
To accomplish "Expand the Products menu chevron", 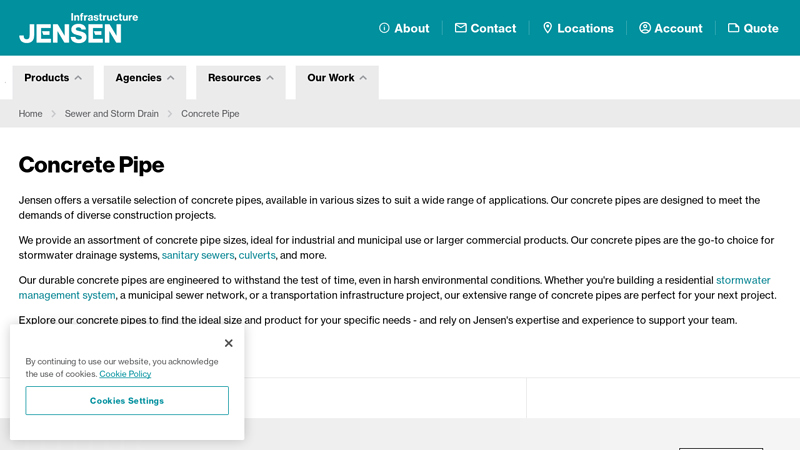I will [78, 78].
